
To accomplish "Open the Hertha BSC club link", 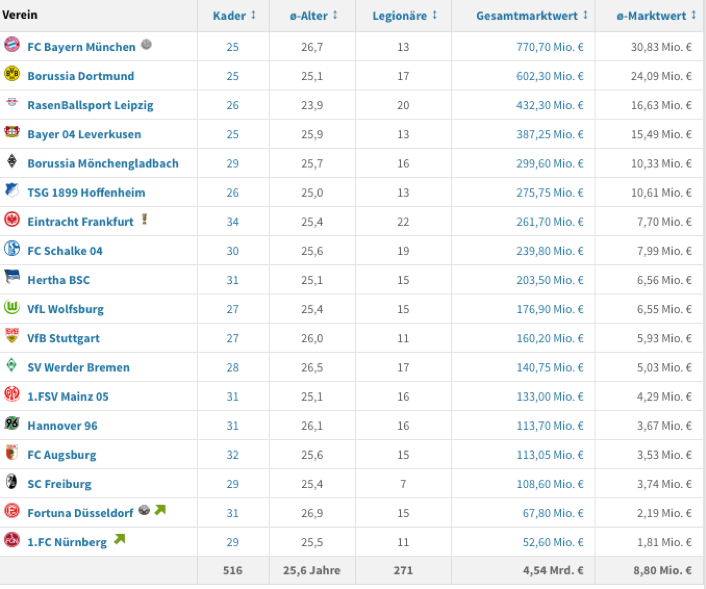I will (x=59, y=280).
